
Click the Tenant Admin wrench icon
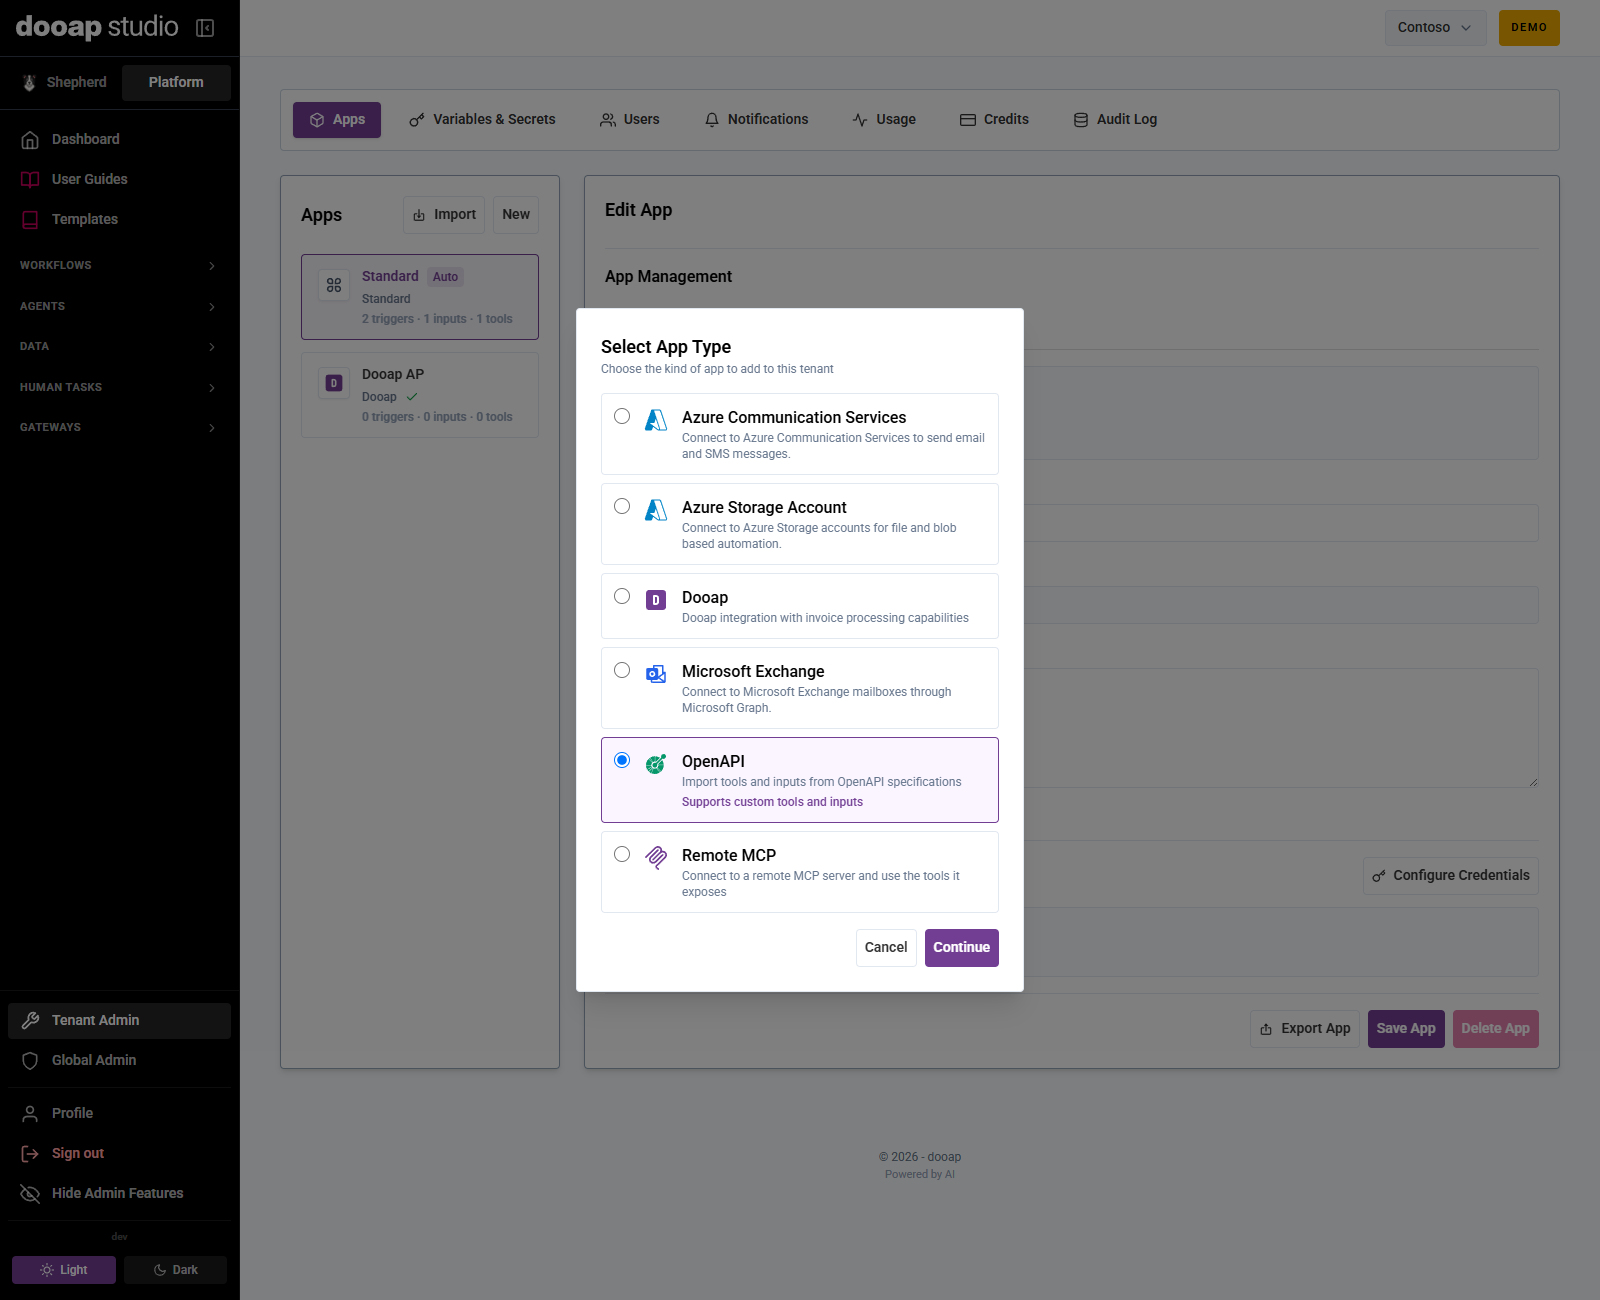(x=30, y=1021)
